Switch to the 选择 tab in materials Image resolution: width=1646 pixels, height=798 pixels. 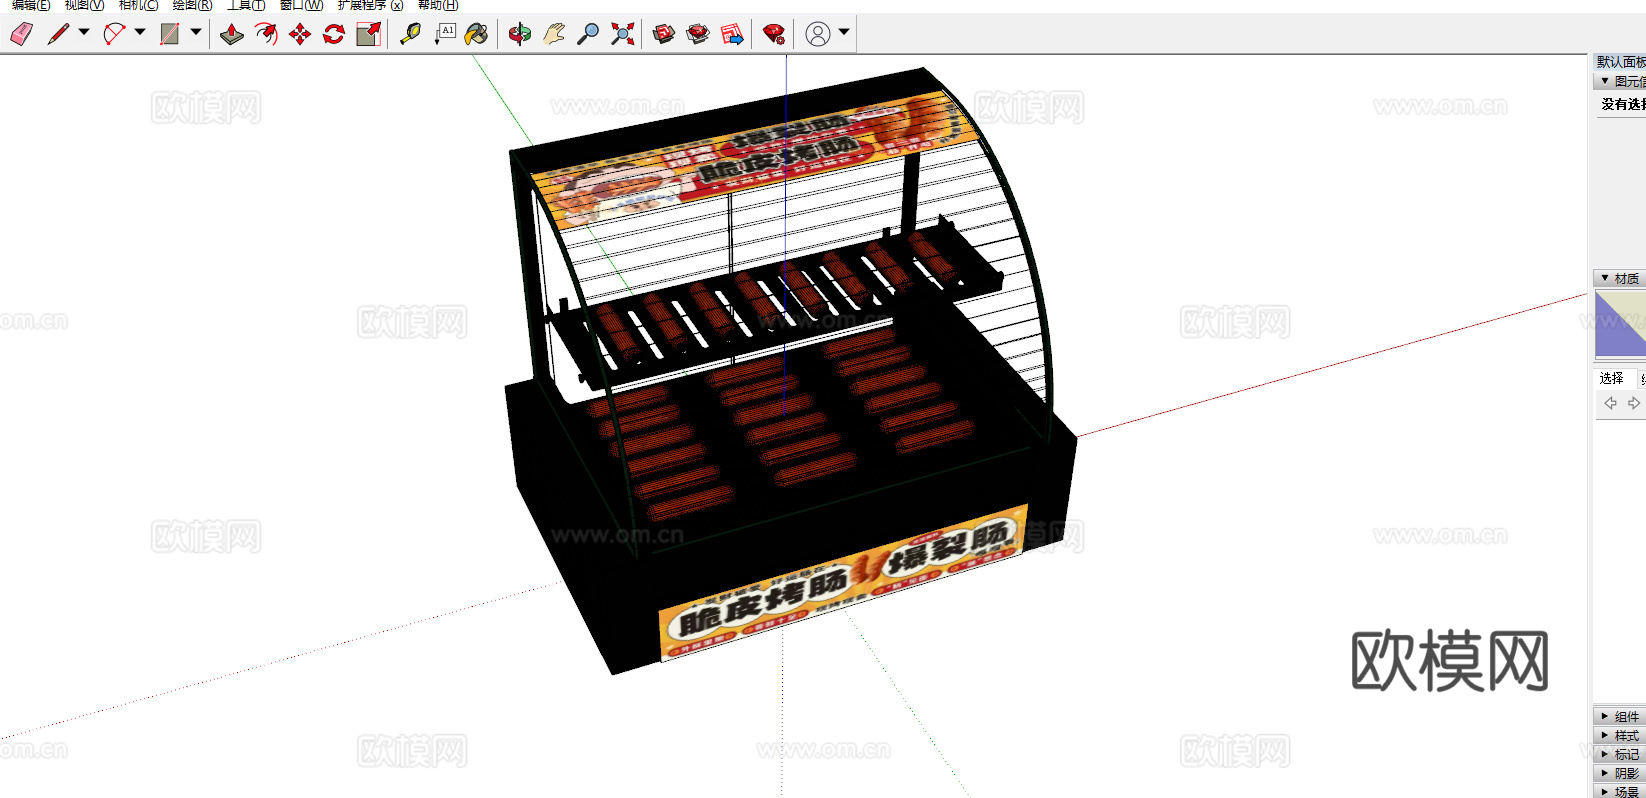[x=1612, y=378]
